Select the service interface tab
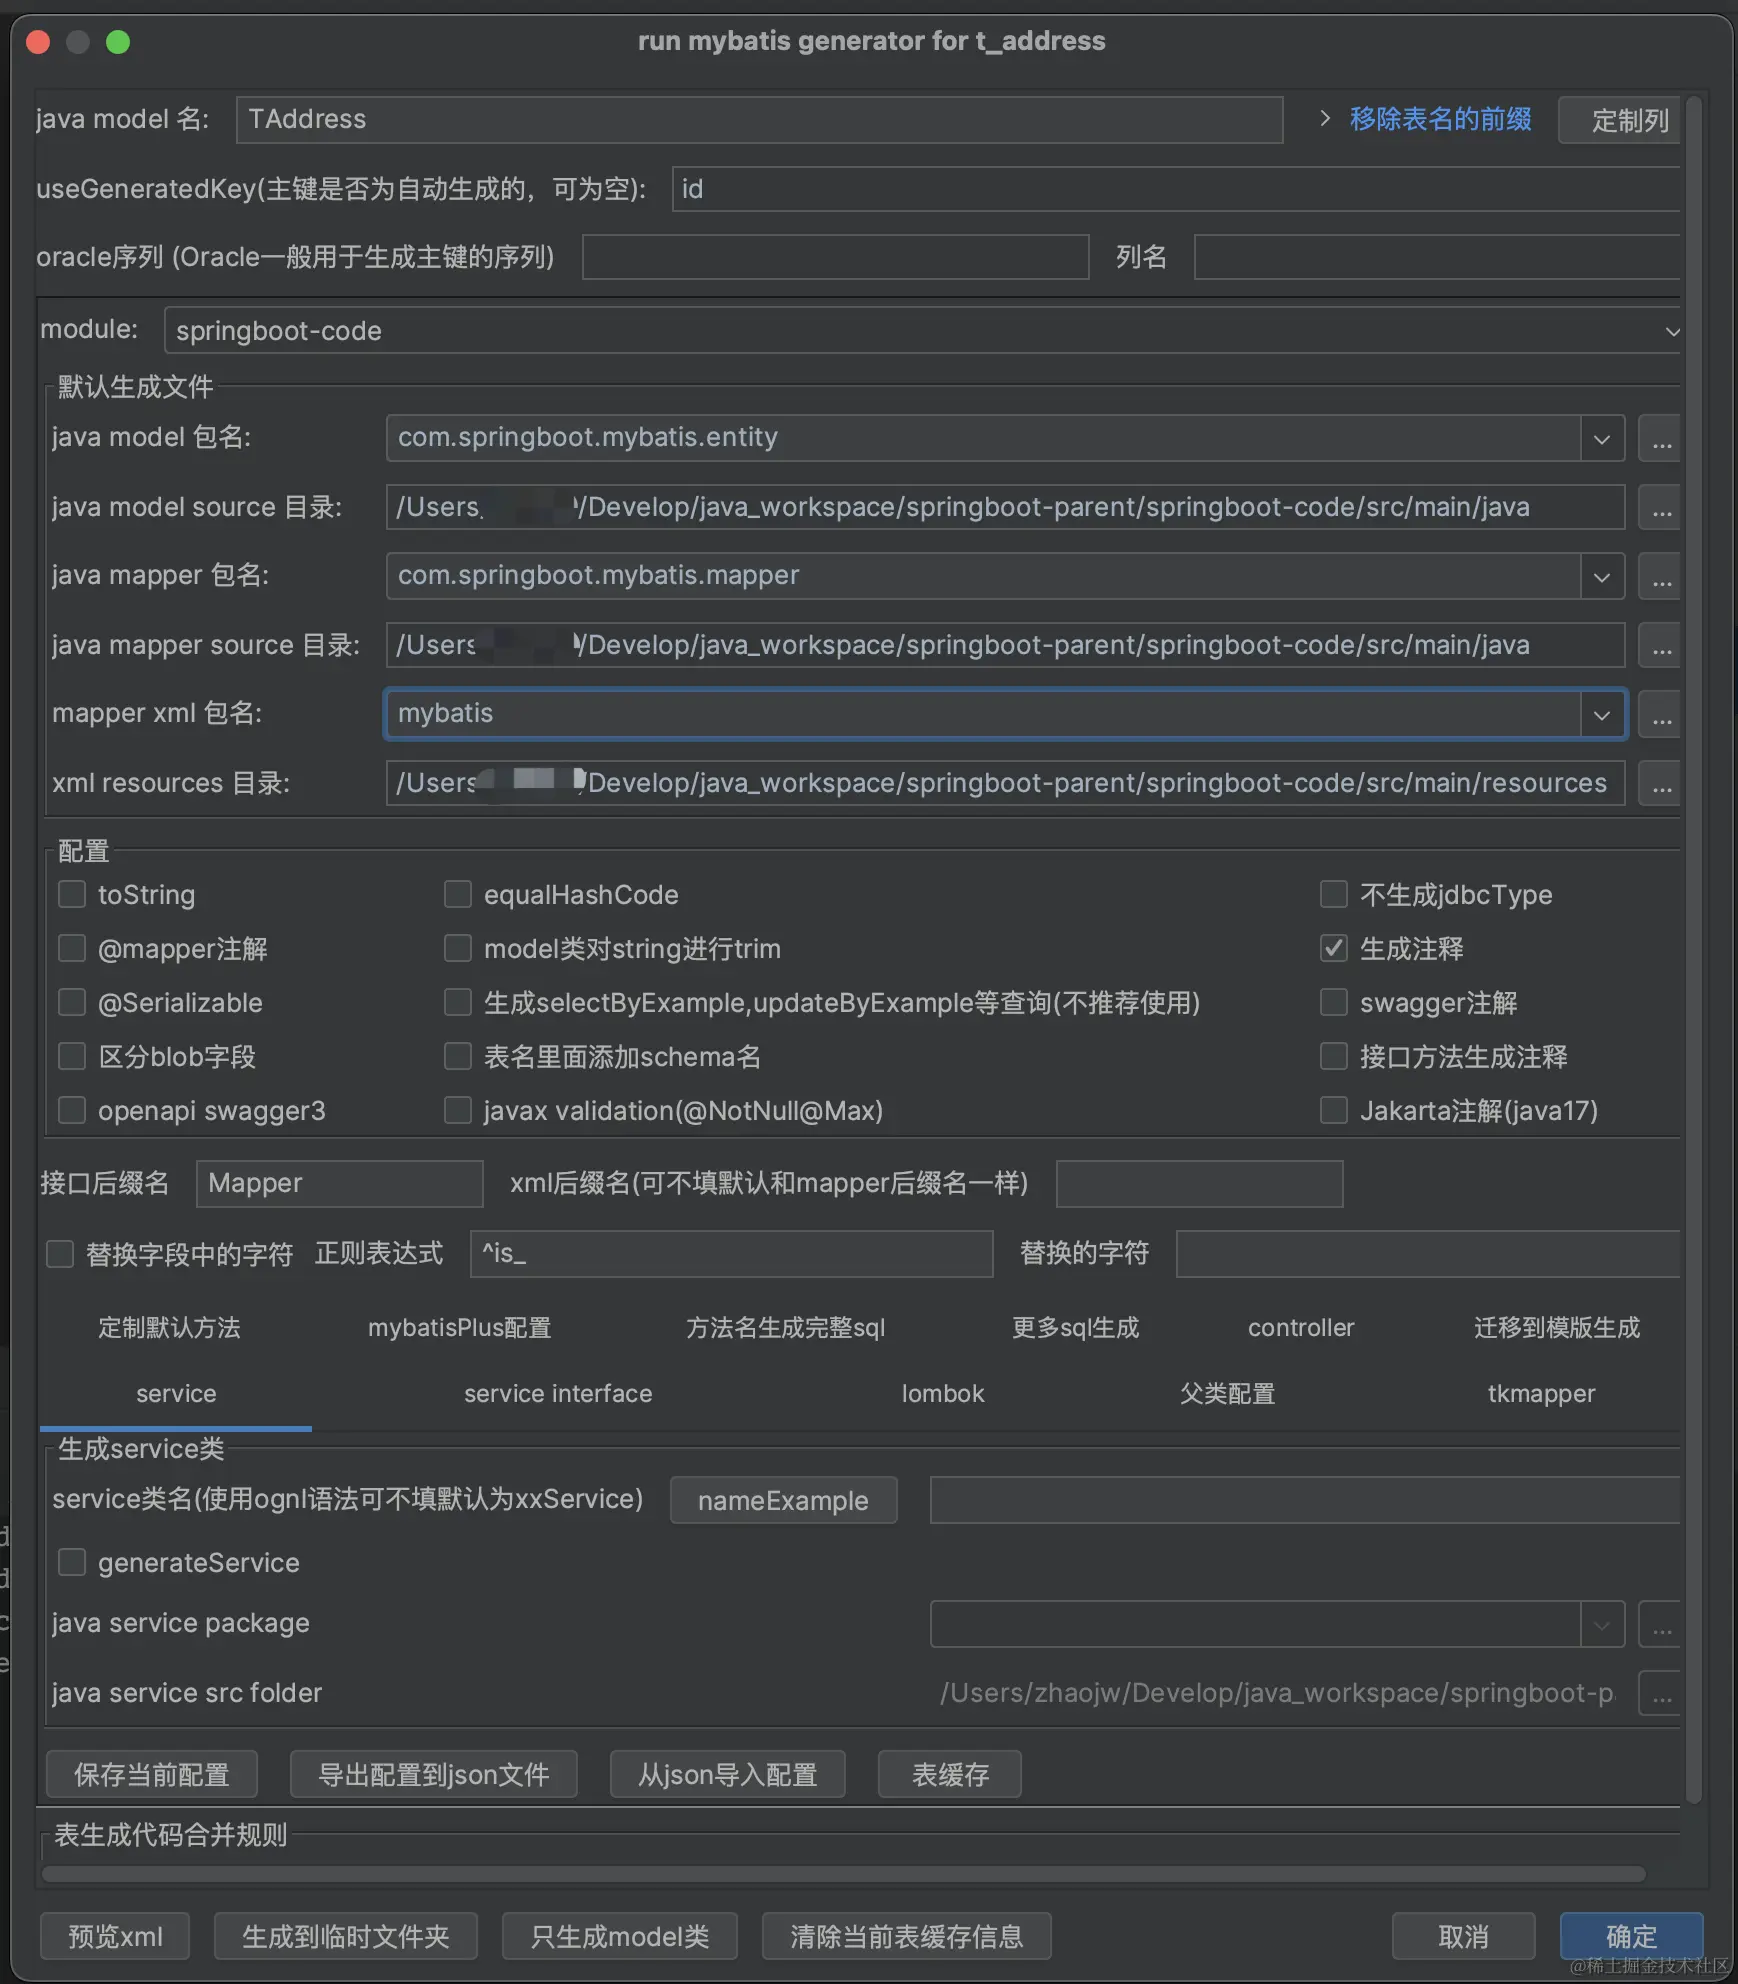Screen dimensions: 1738x1984 tap(558, 1394)
